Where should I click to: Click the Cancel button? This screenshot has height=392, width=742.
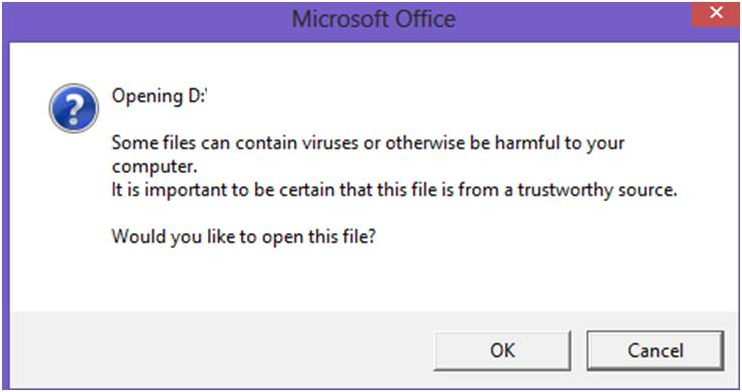(655, 350)
